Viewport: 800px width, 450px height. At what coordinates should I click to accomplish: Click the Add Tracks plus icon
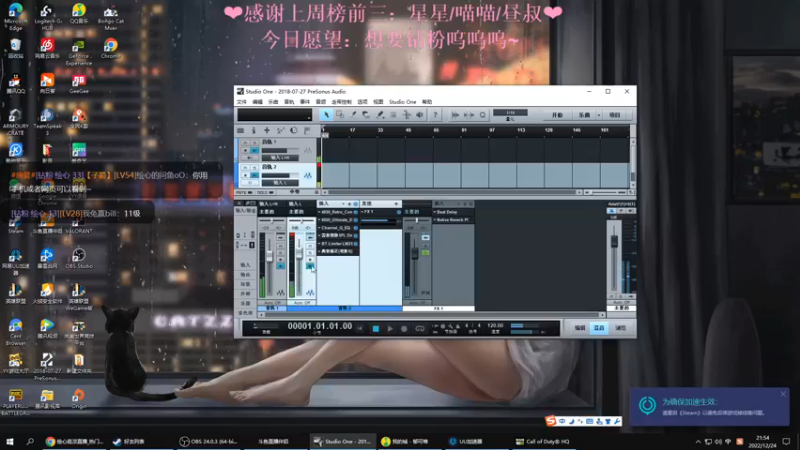pyautogui.click(x=267, y=130)
